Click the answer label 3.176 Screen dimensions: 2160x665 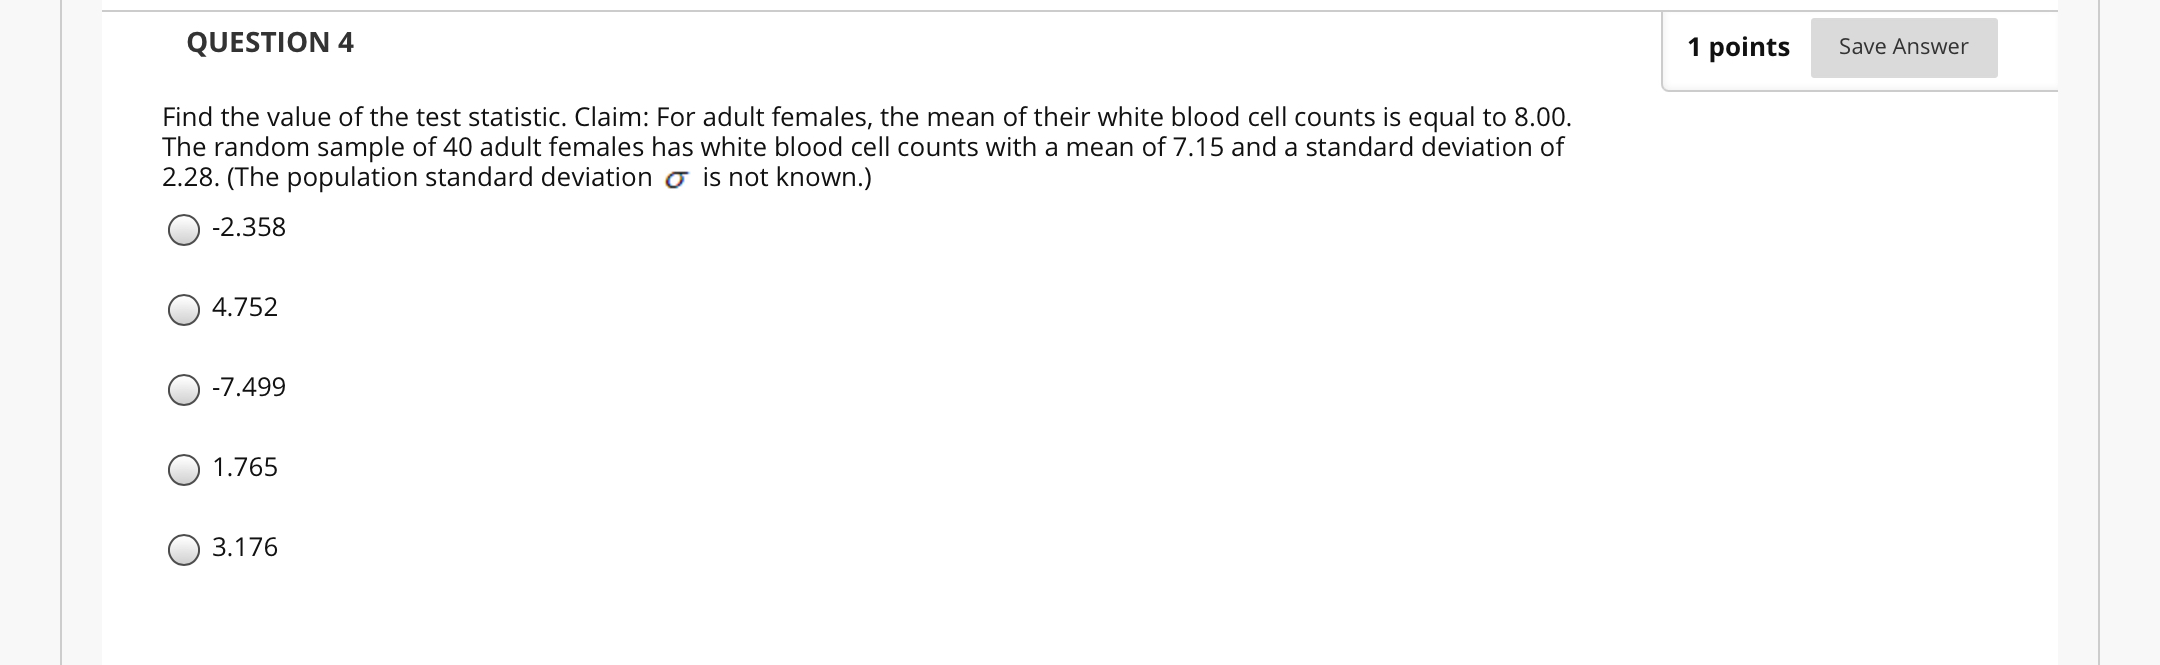point(245,547)
